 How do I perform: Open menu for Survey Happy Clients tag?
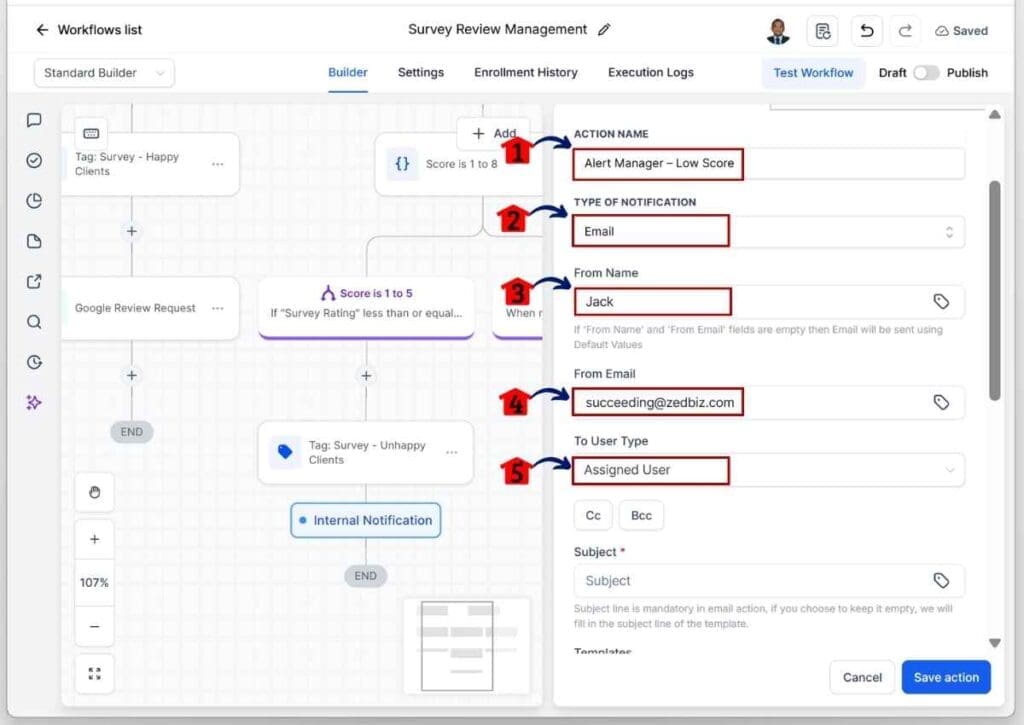coord(217,164)
